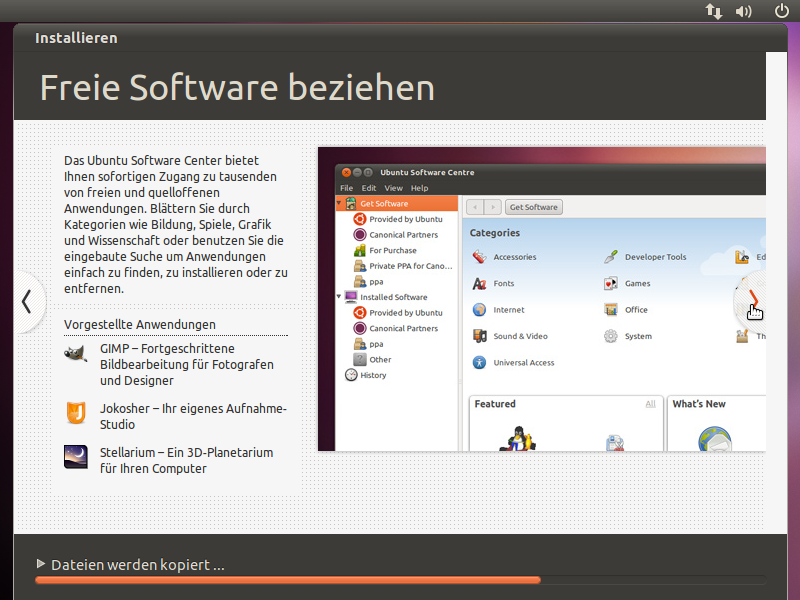Select 'Provided by Ubuntu' under Get Software
800x600 pixels.
(x=406, y=219)
